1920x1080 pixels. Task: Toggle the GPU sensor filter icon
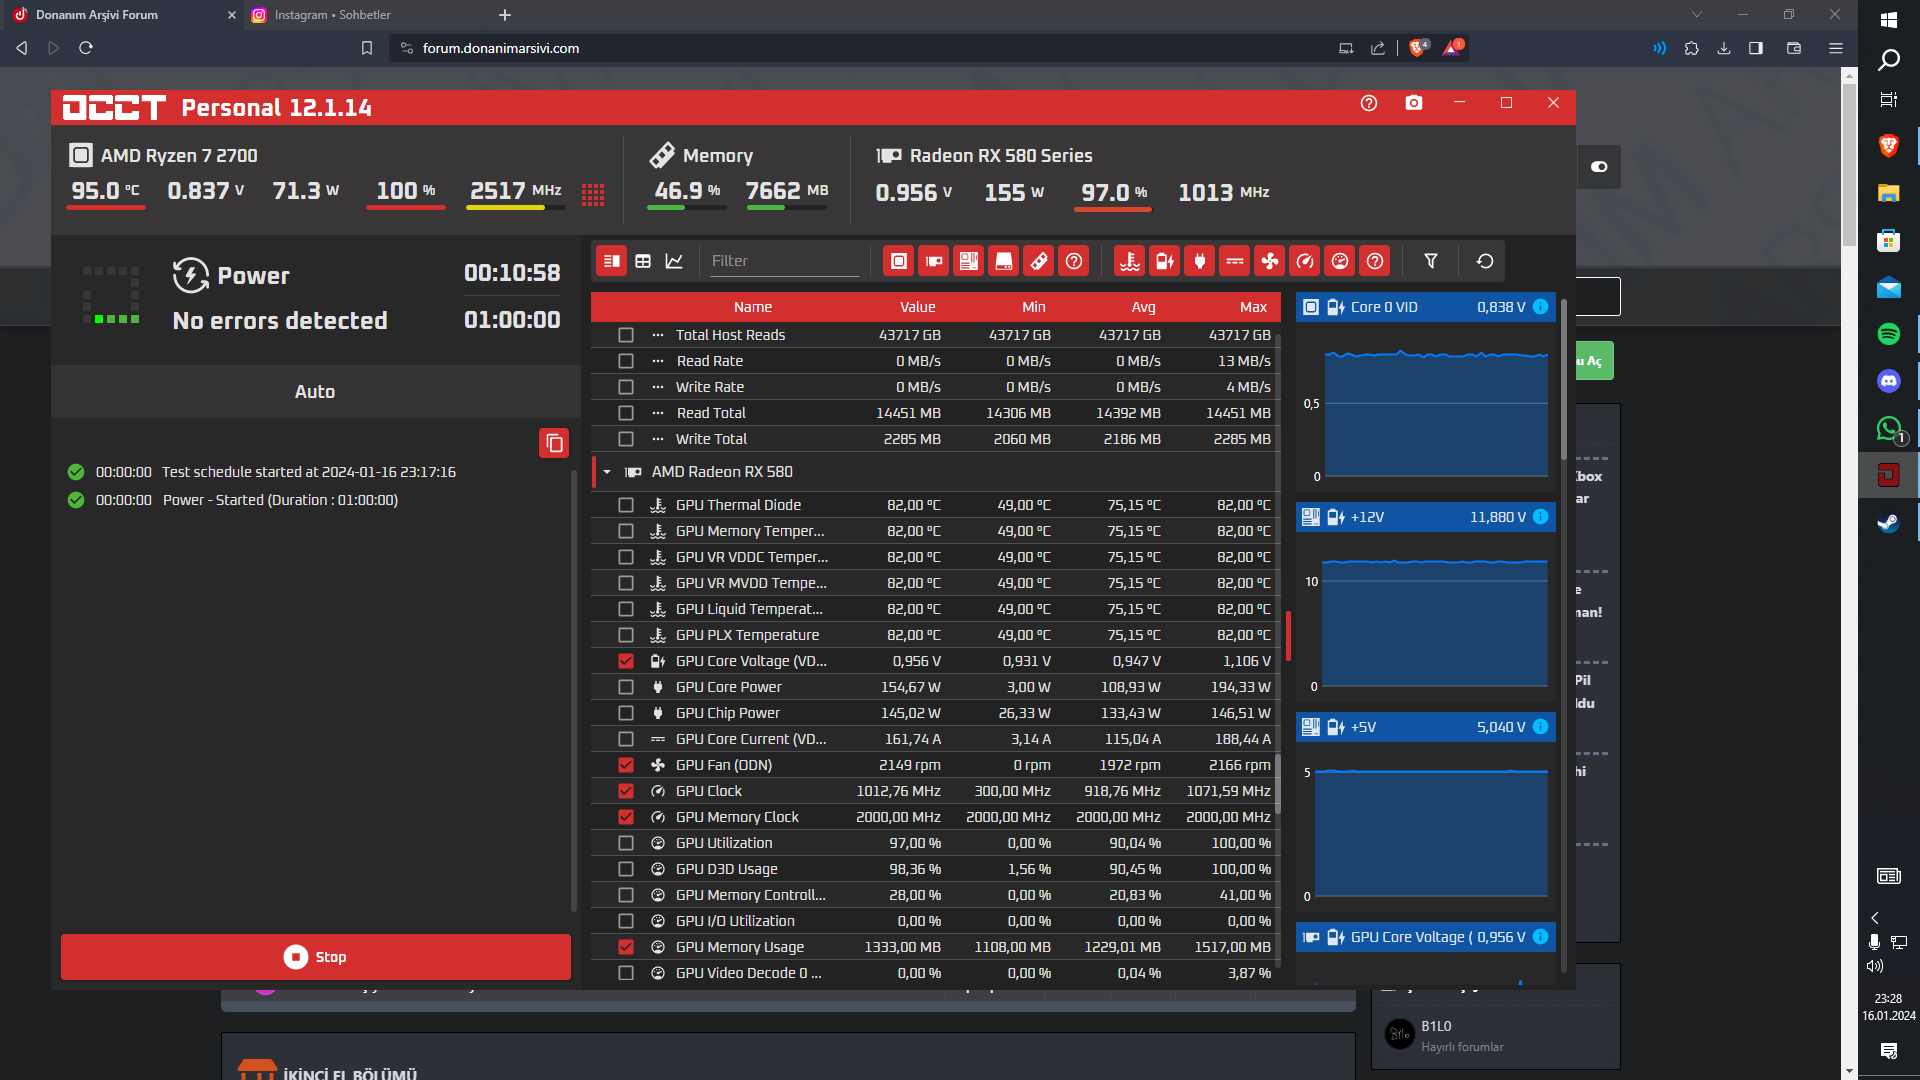(934, 261)
